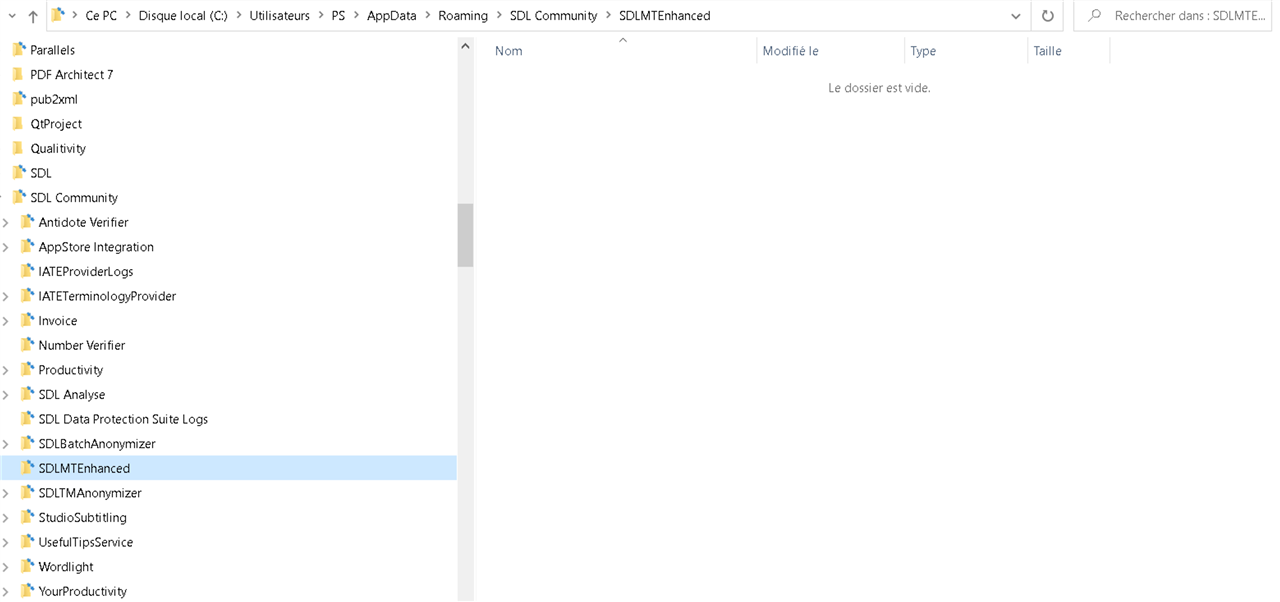The width and height of the screenshot is (1280, 602).
Task: Sort by Nom column header
Action: click(509, 51)
